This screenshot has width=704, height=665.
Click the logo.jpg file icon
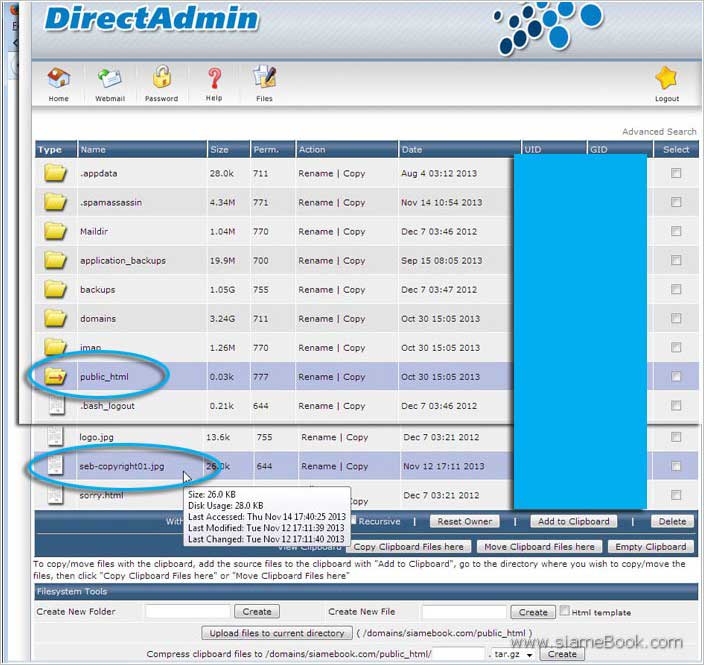[55, 436]
